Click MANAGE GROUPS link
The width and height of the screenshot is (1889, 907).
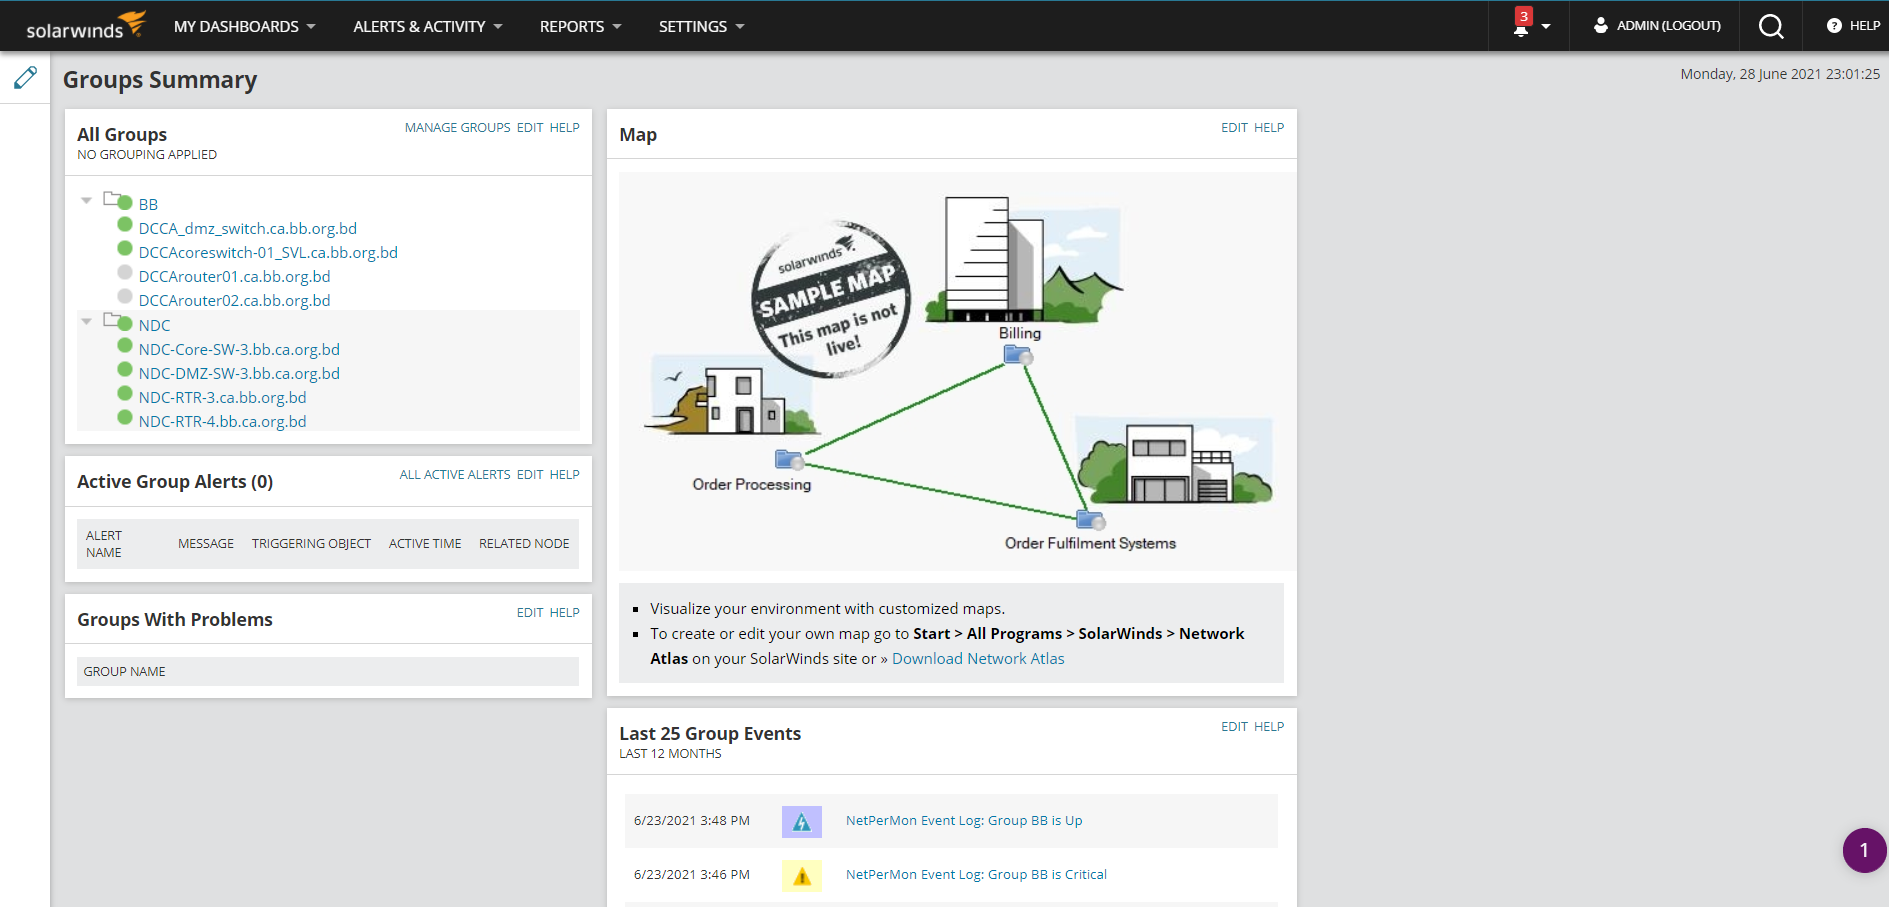pos(457,128)
